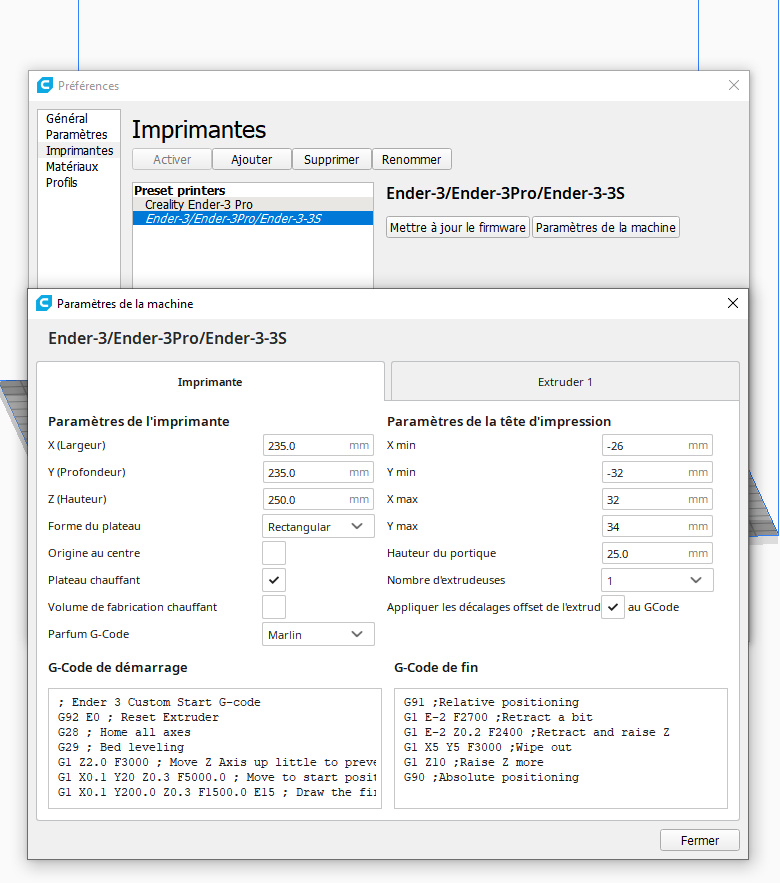Select Creality Ender-3 Pro in printer list
Screen dimensions: 780x883
tap(253, 204)
